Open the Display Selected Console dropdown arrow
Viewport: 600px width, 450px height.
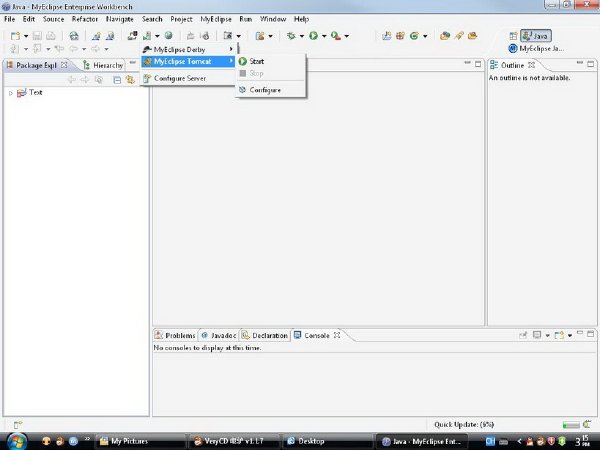tap(547, 336)
